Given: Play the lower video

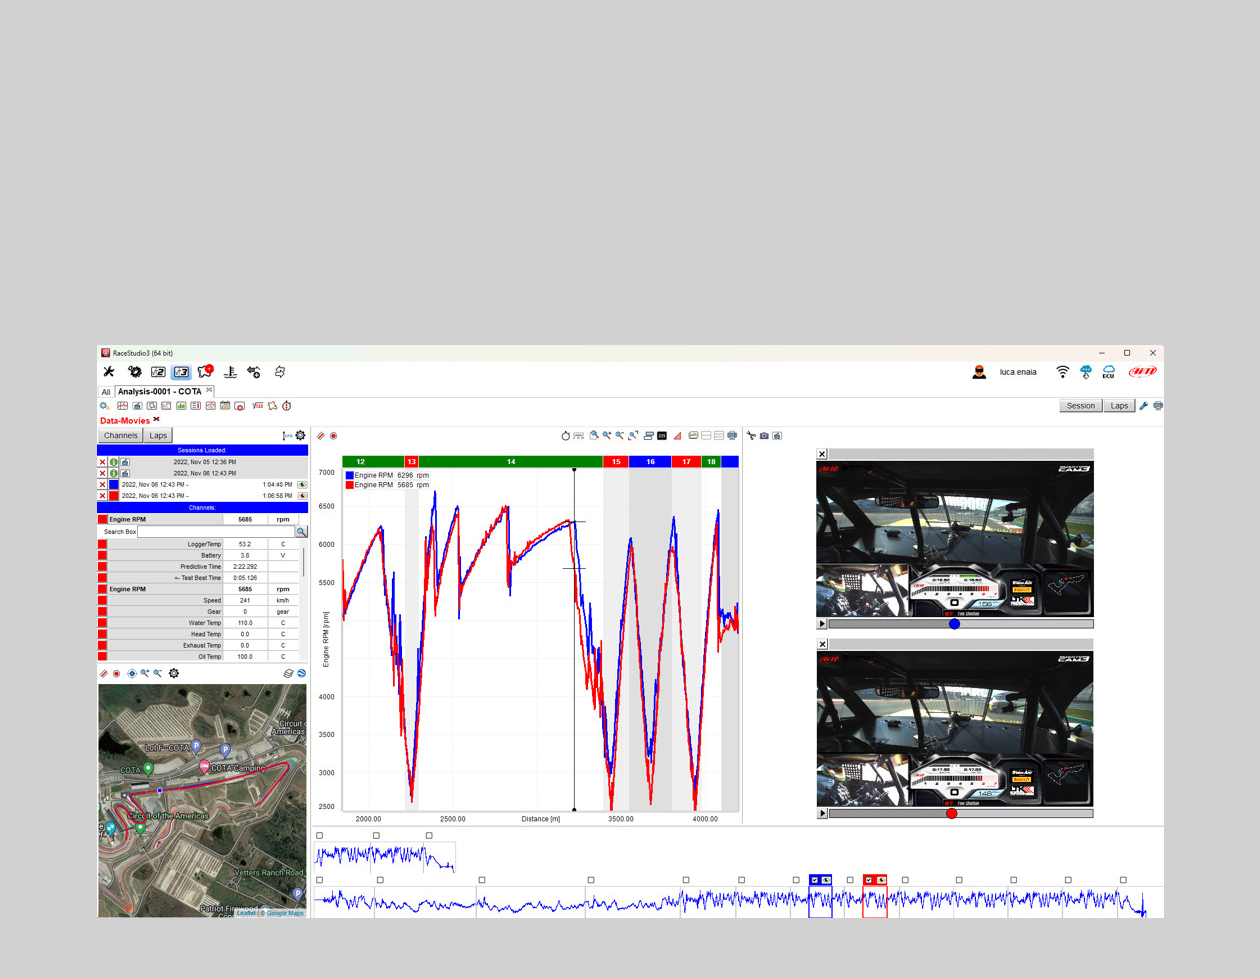Looking at the screenshot, I should click(822, 814).
